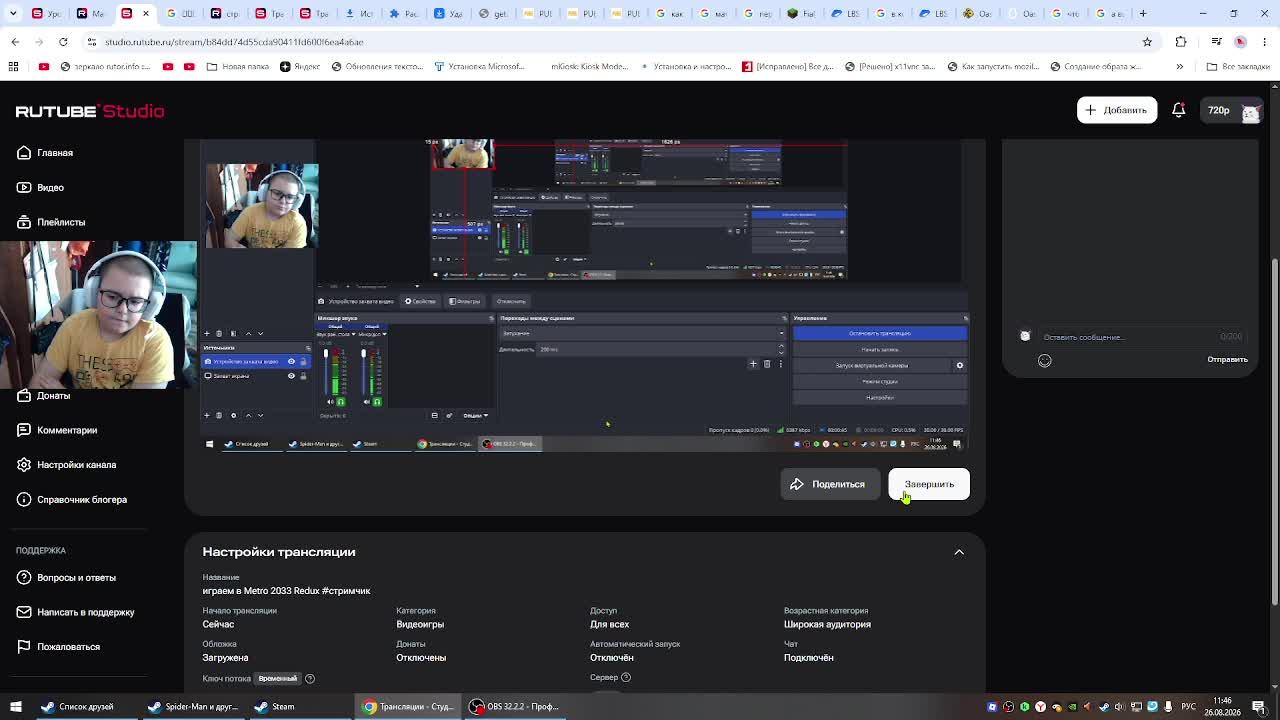
Task: Open the 720p quality selector
Action: pyautogui.click(x=1218, y=110)
